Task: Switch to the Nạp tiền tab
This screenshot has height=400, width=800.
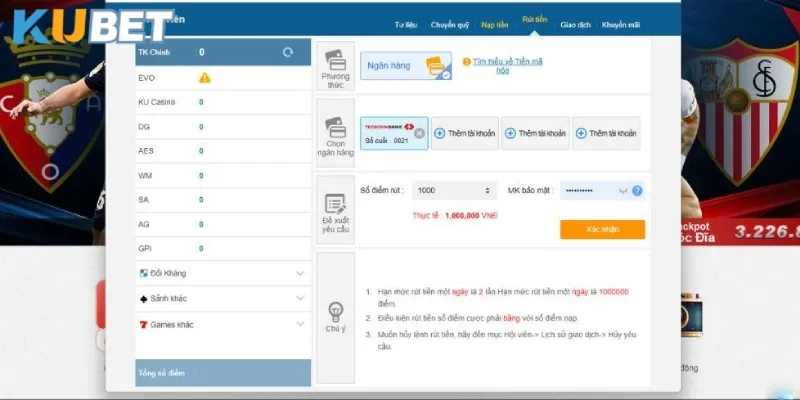Action: (x=494, y=24)
